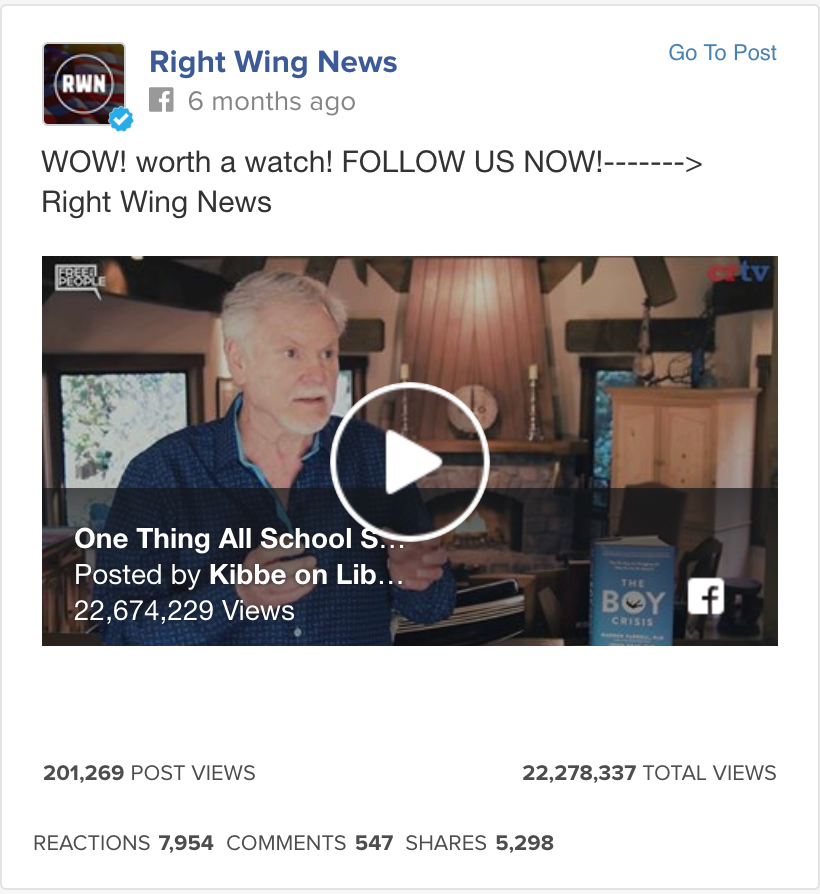Play the video with center play button
The width and height of the screenshot is (820, 894).
(x=409, y=461)
